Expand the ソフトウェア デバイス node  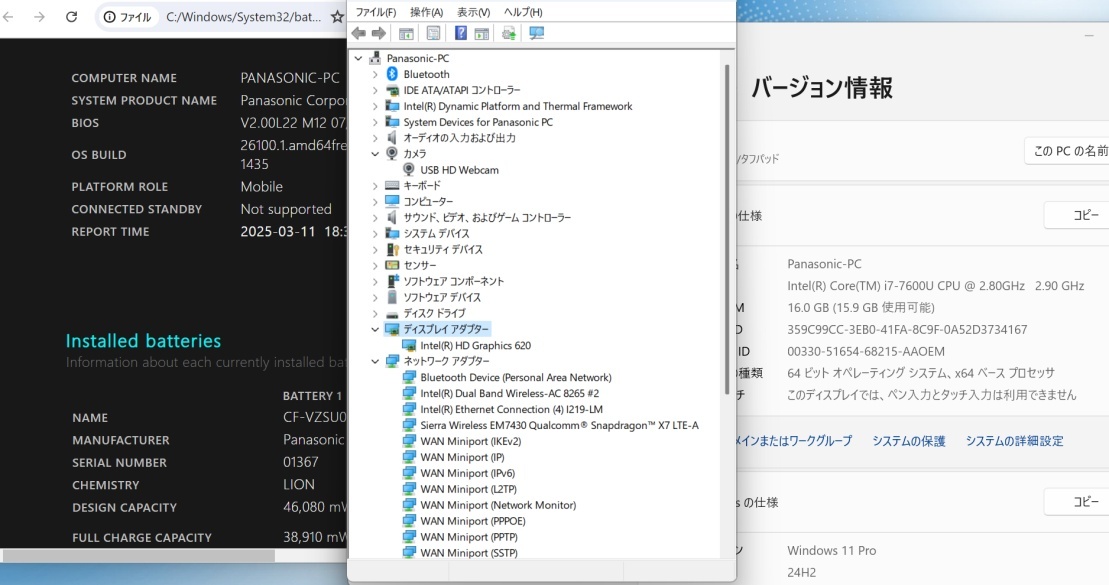(x=376, y=297)
